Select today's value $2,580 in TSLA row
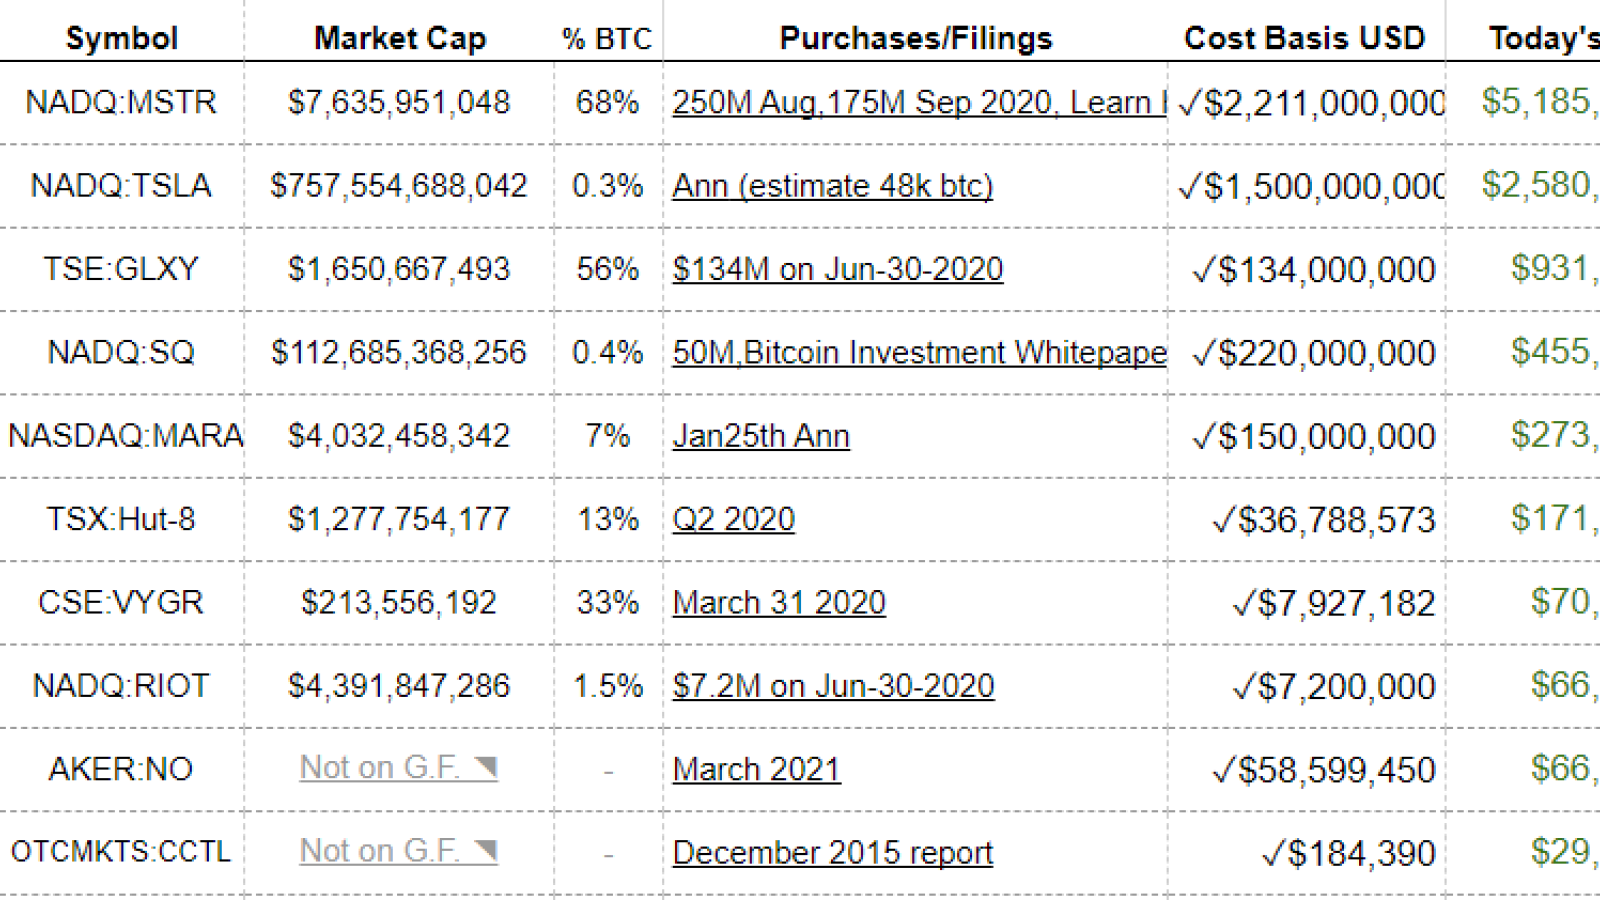The image size is (1600, 900). (x=1540, y=184)
